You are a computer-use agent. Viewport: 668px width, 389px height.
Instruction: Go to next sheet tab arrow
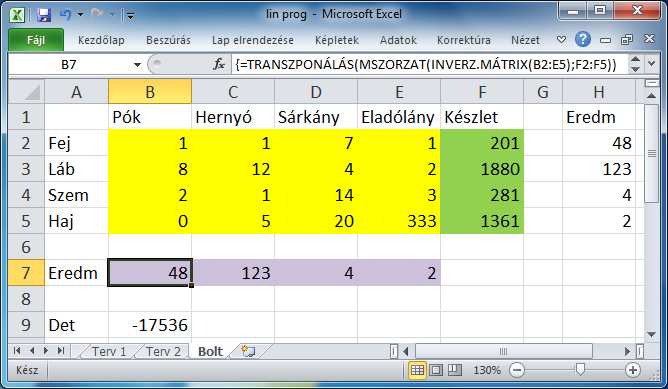(46, 351)
